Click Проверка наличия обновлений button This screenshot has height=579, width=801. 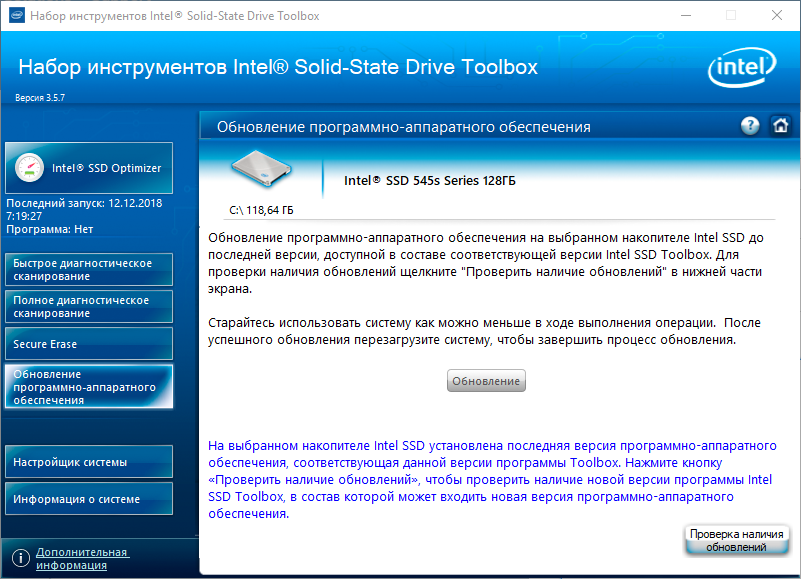pos(736,541)
